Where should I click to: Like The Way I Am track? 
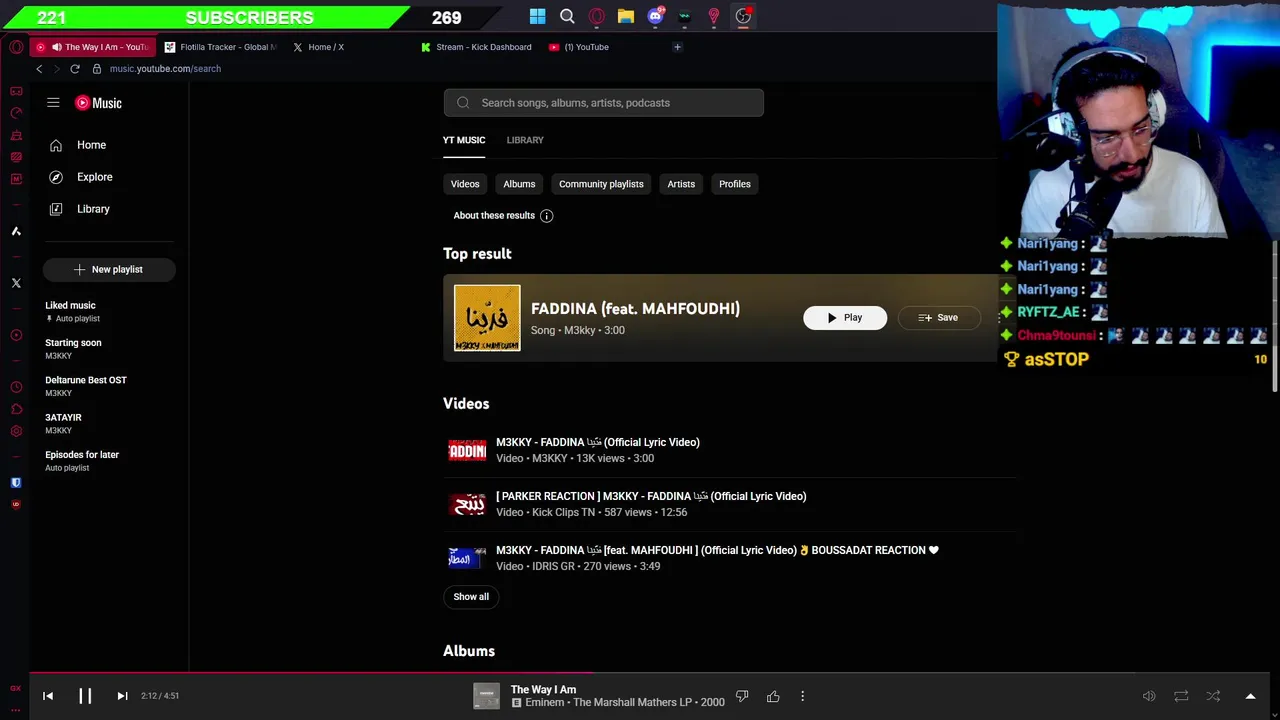tap(773, 696)
